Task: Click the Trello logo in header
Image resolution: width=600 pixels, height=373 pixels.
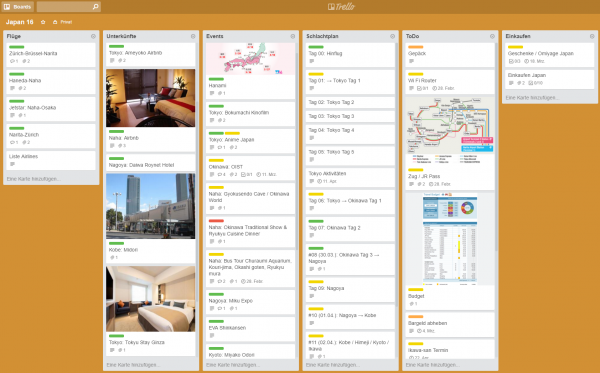Action: 341,7
